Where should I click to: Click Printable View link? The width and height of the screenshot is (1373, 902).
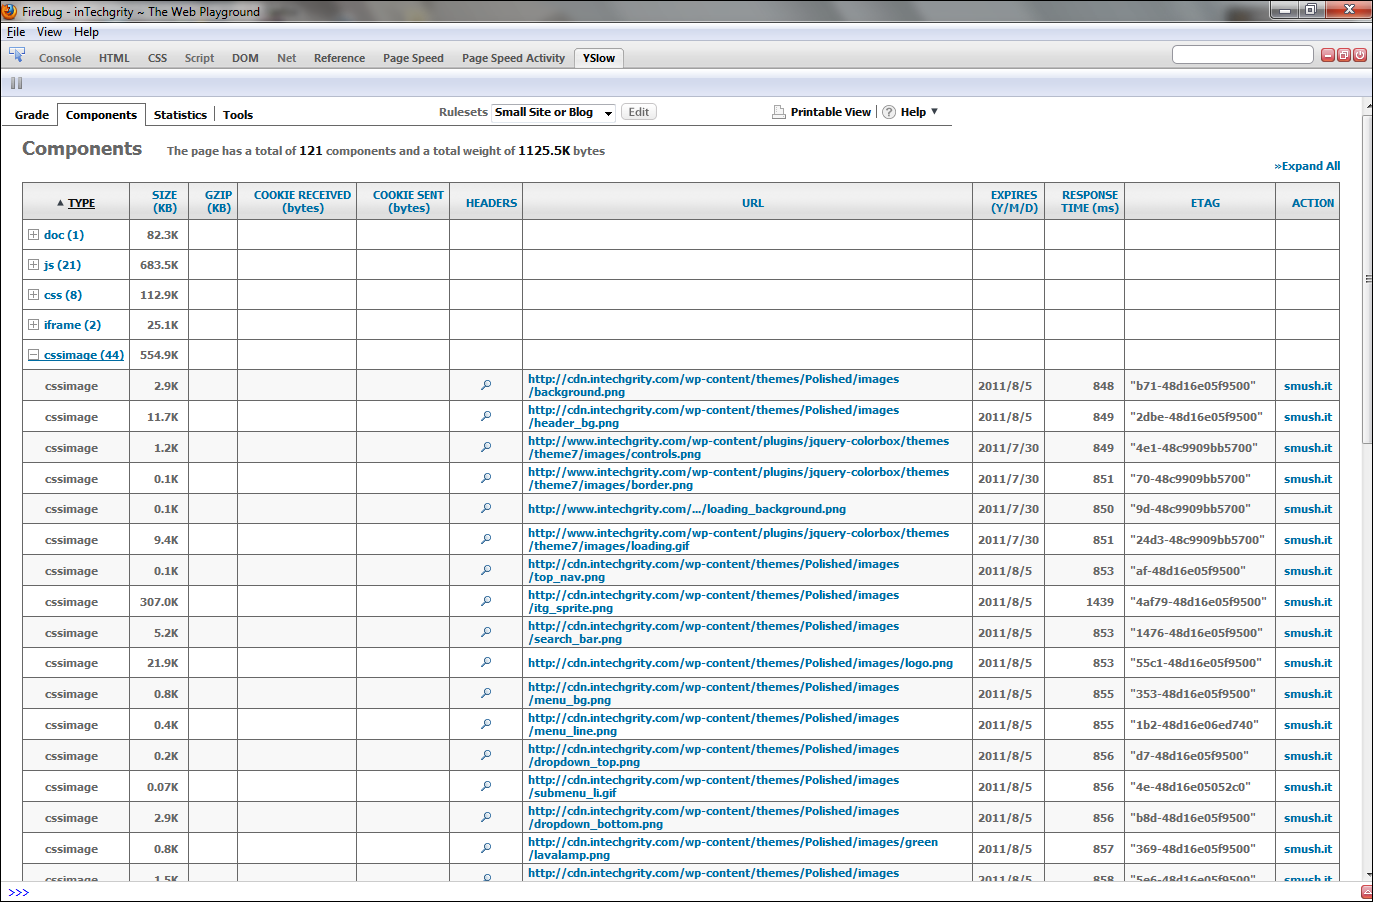(831, 112)
